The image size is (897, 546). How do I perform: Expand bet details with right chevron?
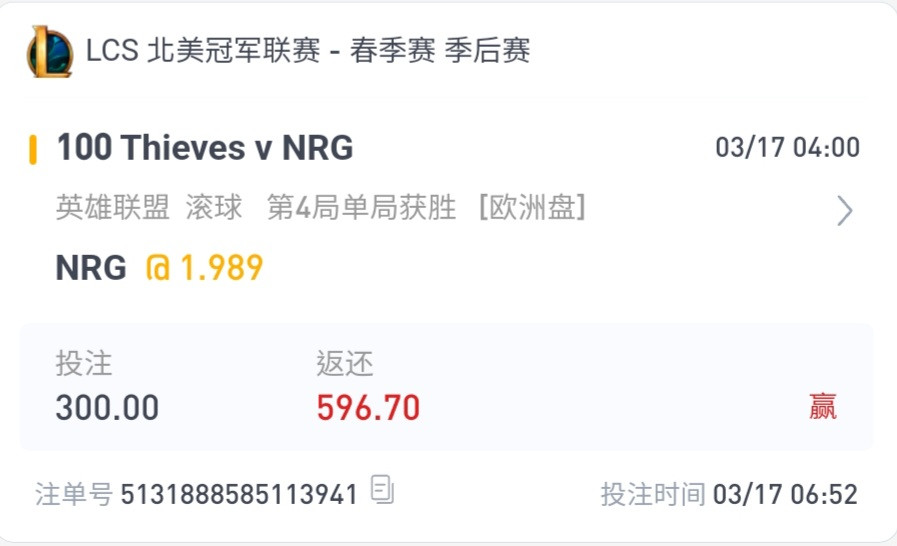click(844, 211)
